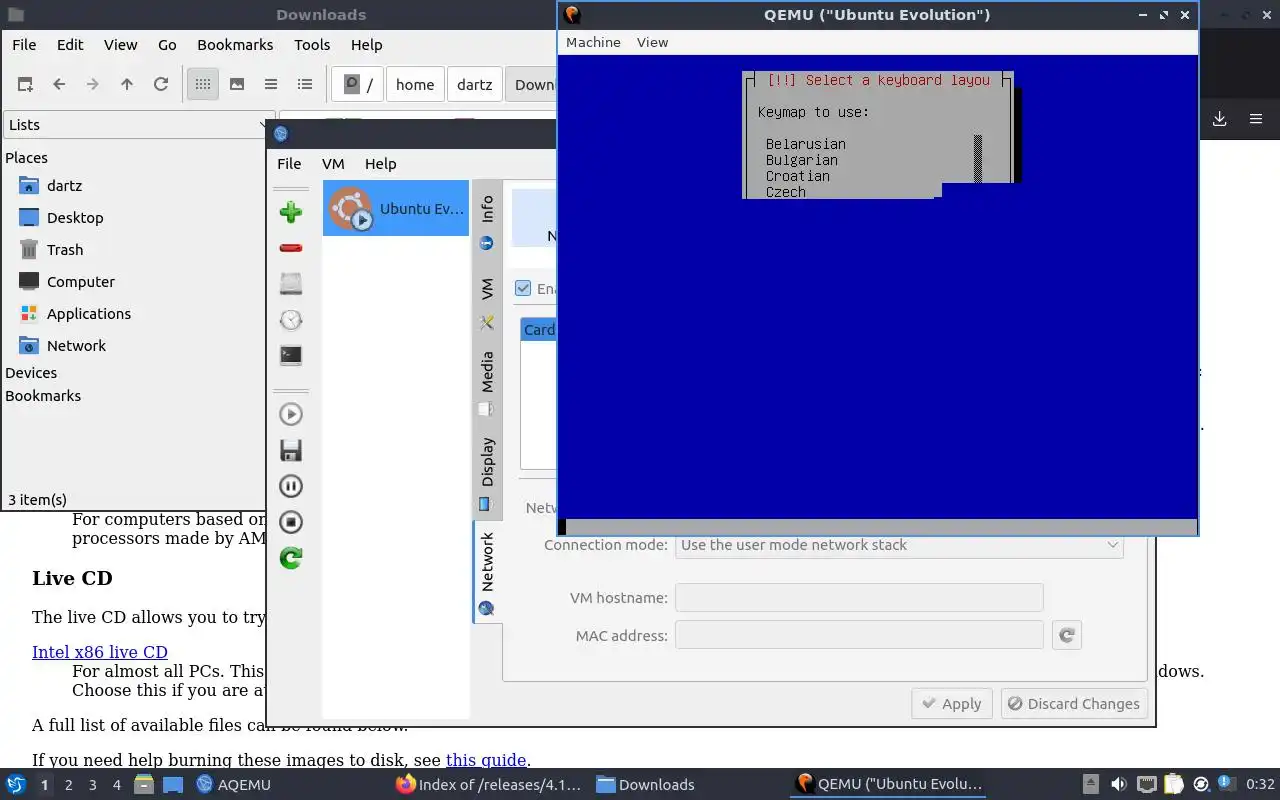Start the VM with the play icon
This screenshot has height=800, width=1280.
coord(291,414)
